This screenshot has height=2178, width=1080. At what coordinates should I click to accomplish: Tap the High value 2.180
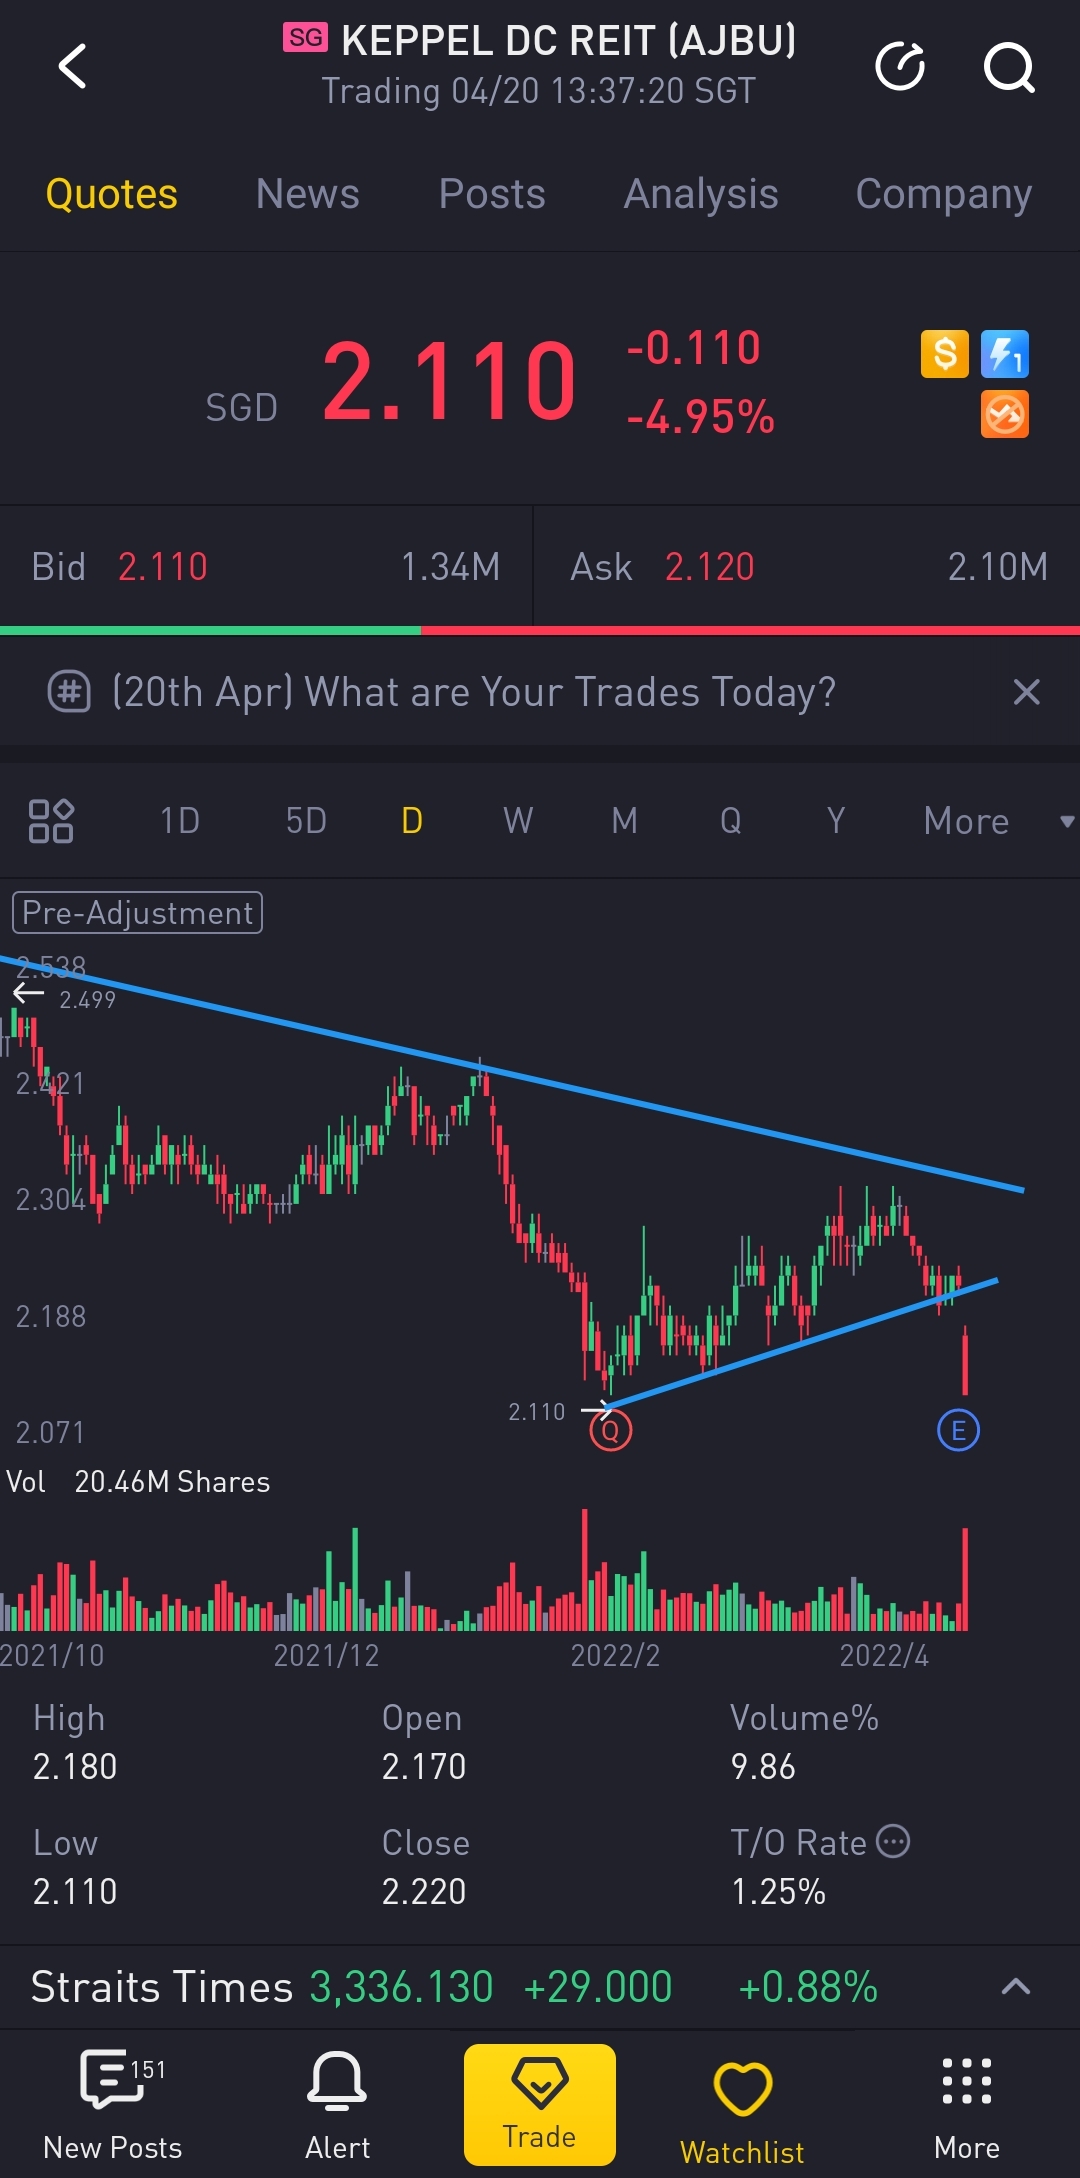click(75, 1766)
